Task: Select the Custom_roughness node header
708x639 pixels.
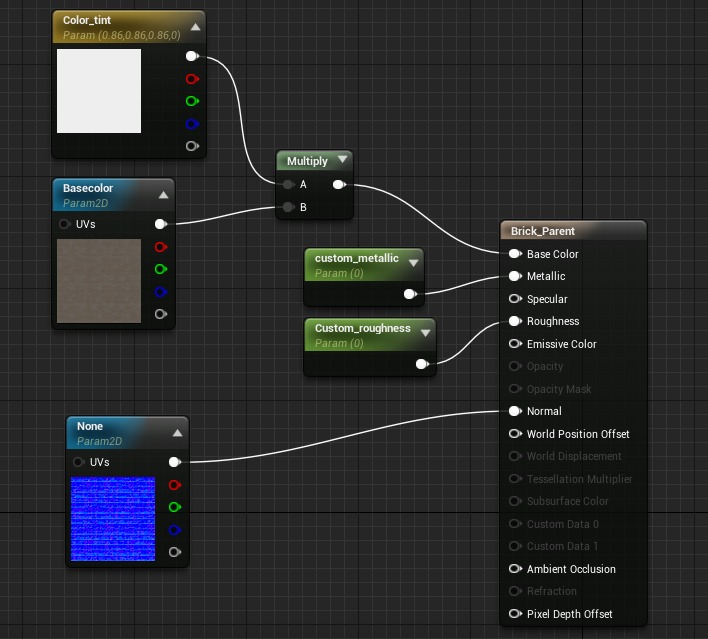Action: (362, 328)
